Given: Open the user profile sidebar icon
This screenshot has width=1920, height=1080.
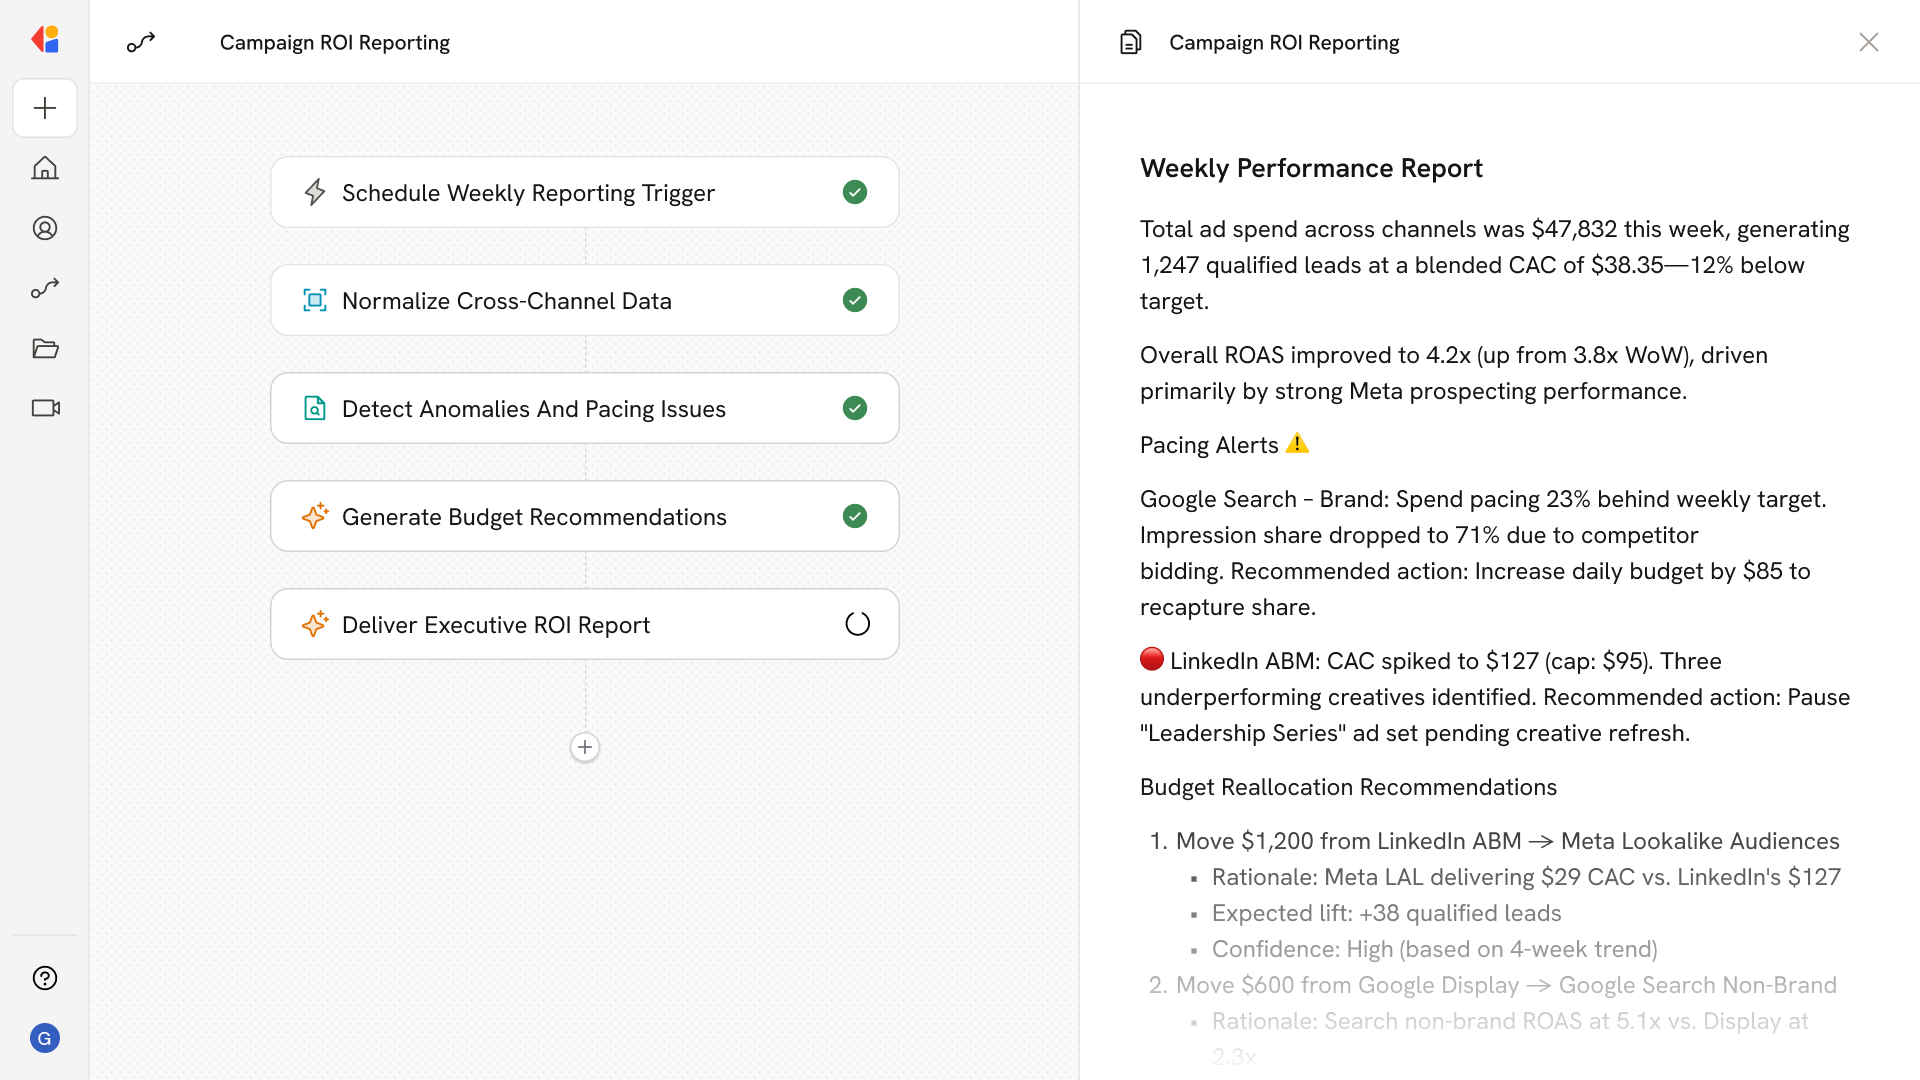Looking at the screenshot, I should click(45, 228).
